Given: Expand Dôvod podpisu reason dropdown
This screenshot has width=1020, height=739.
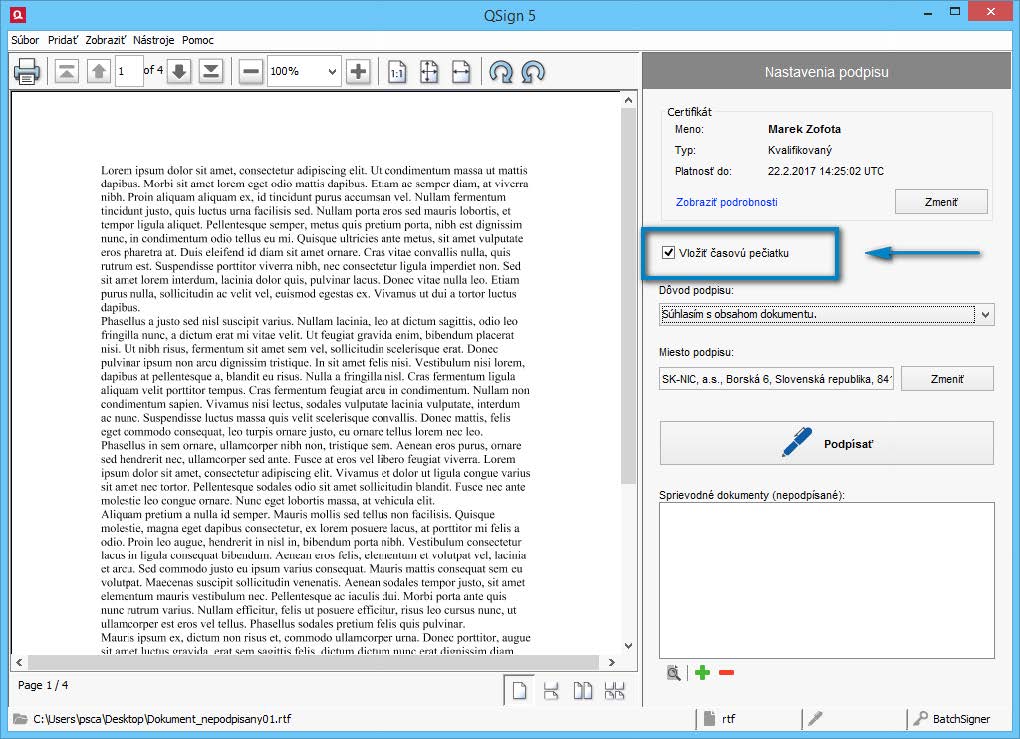Looking at the screenshot, I should point(985,315).
